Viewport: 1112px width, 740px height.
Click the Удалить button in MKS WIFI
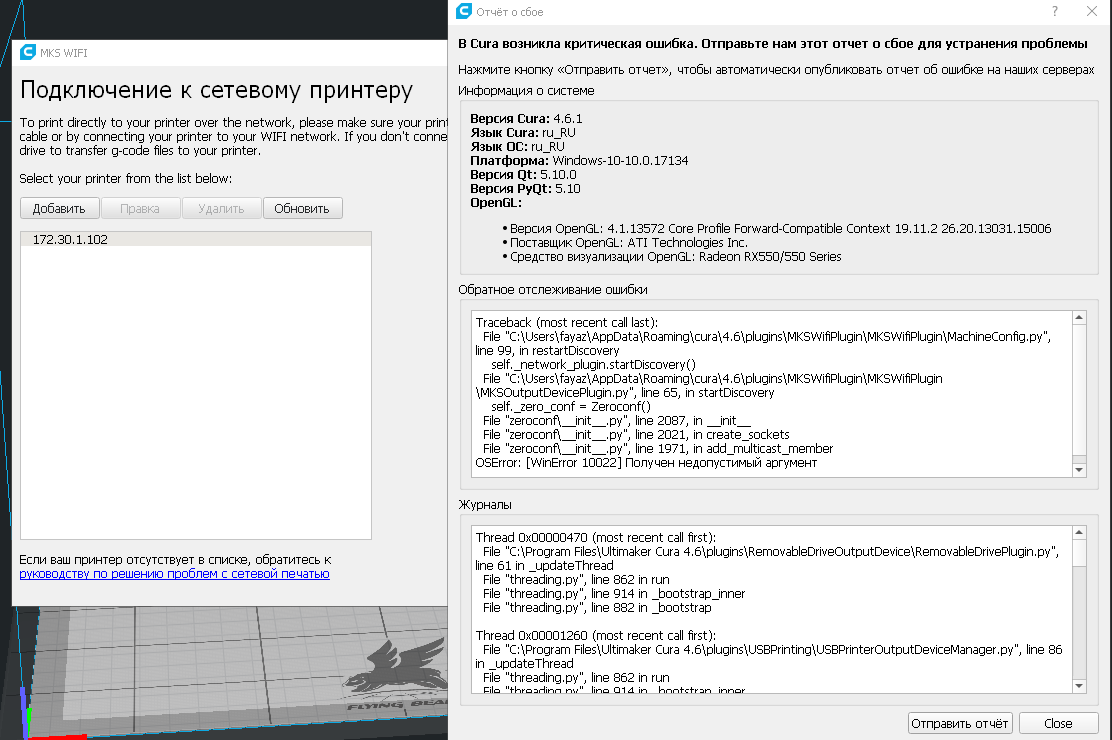pos(221,209)
